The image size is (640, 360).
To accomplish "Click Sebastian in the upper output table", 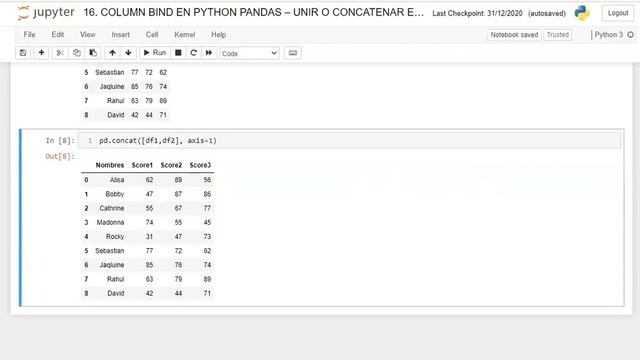I will [x=109, y=73].
